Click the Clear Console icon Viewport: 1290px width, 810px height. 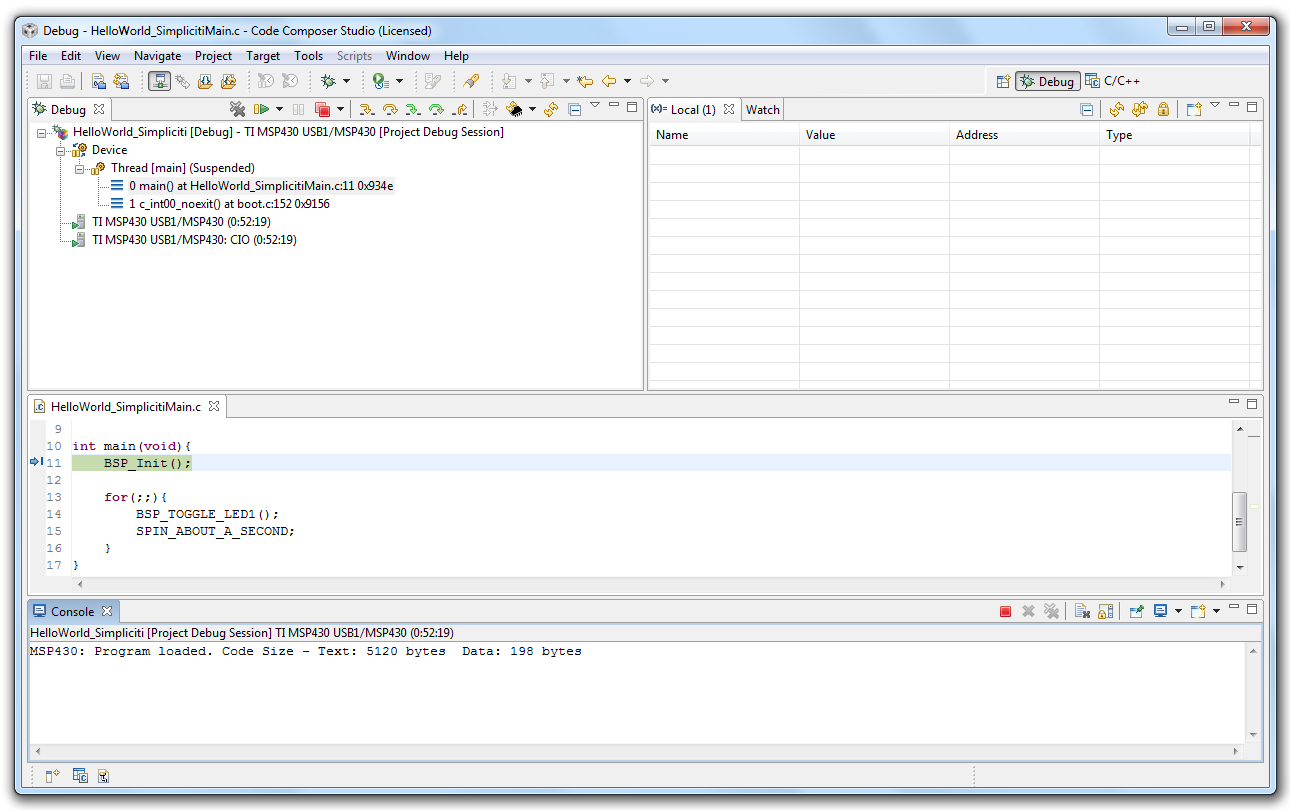pyautogui.click(x=1082, y=611)
